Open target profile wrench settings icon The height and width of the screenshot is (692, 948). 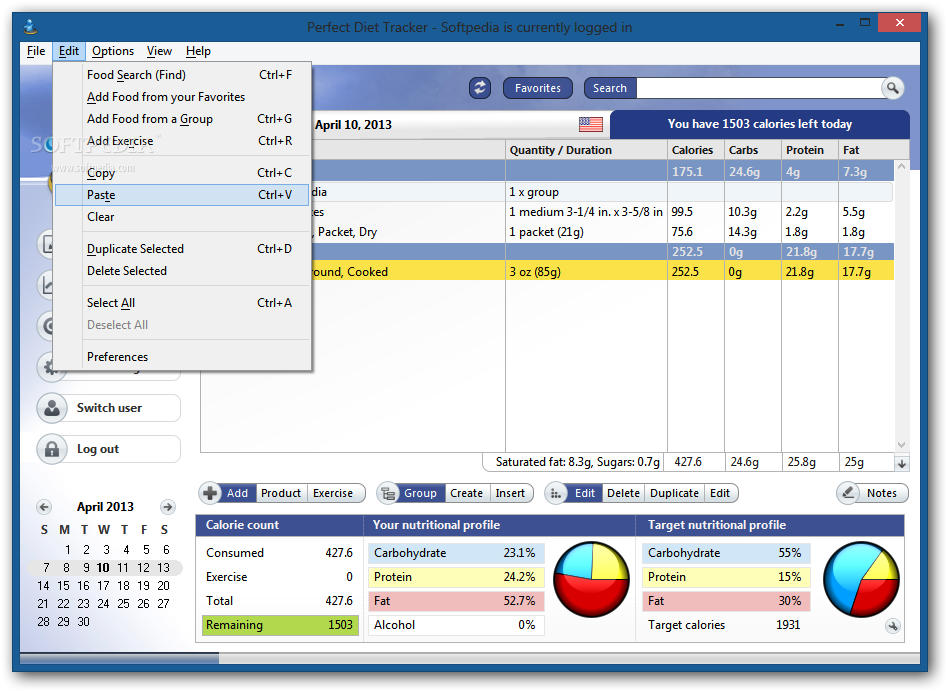point(893,626)
